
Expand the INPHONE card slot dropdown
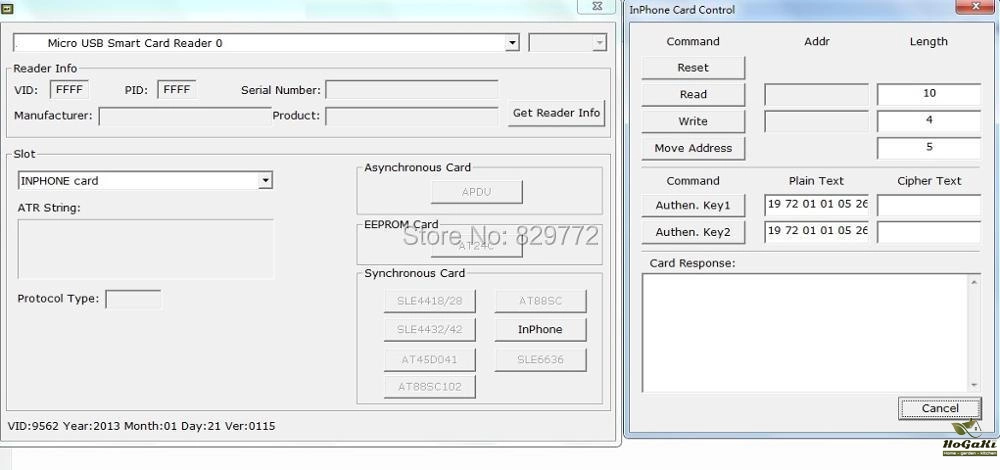[265, 180]
